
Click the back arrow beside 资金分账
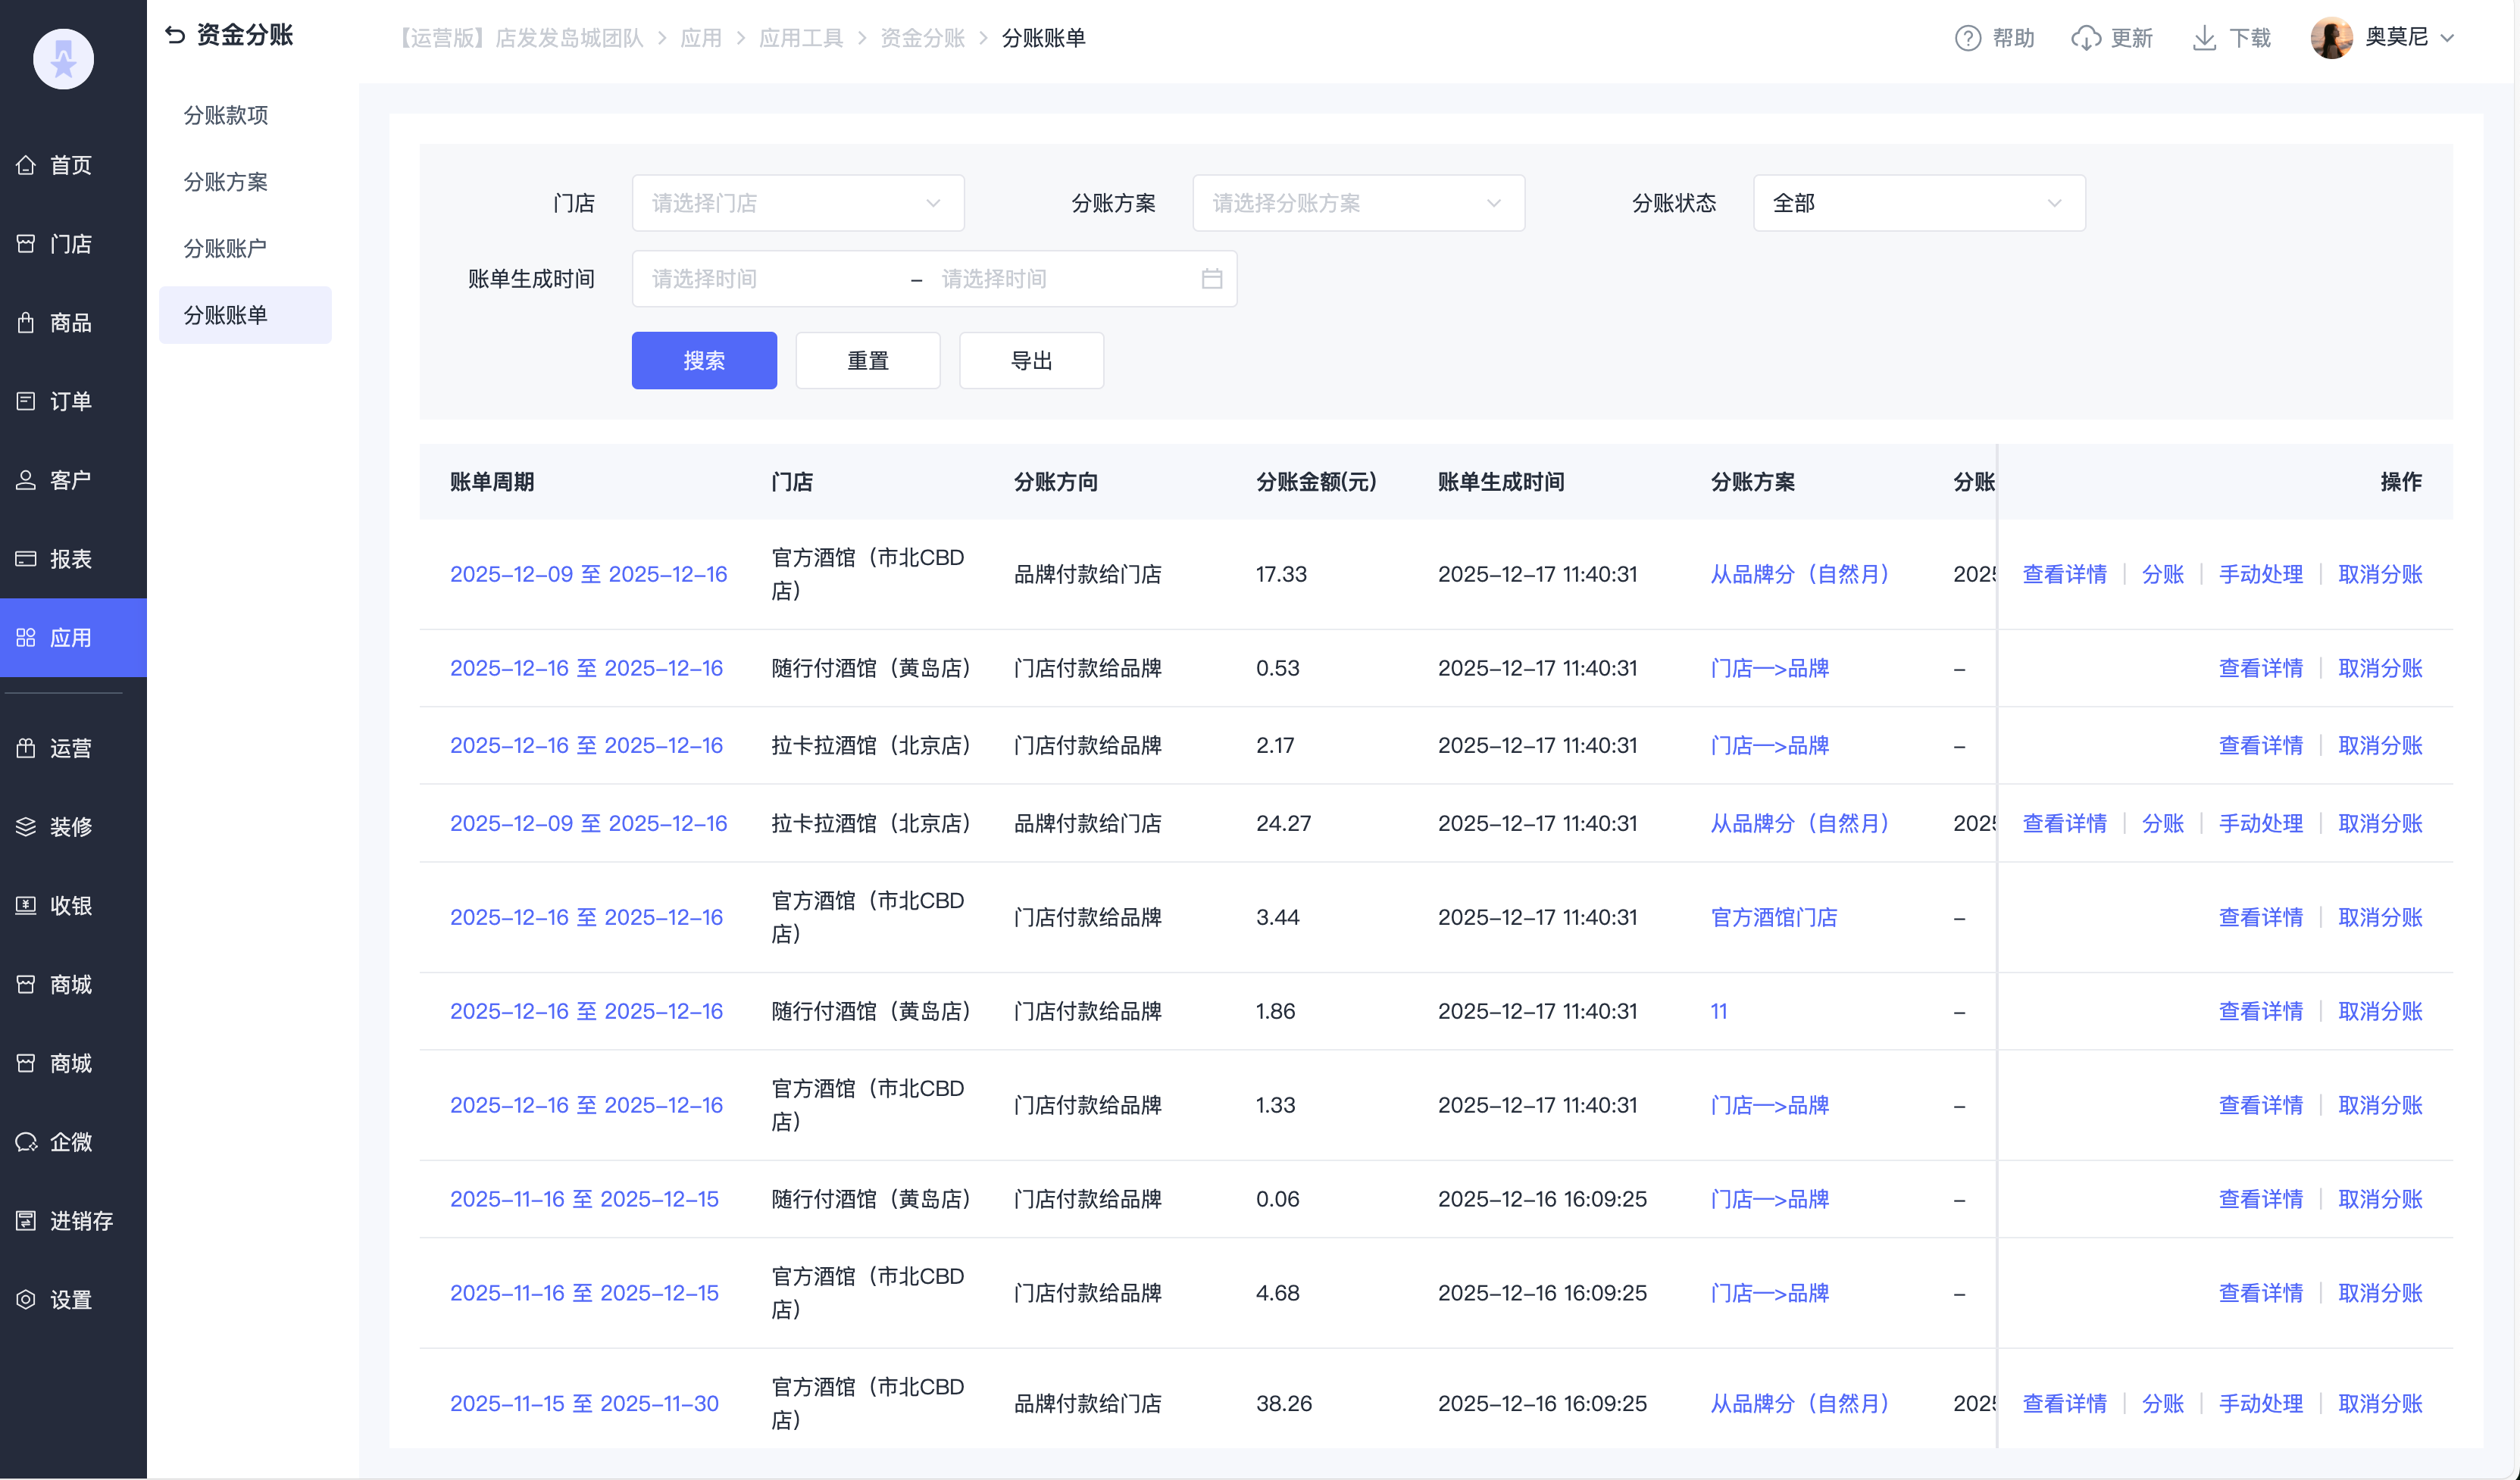pos(175,36)
